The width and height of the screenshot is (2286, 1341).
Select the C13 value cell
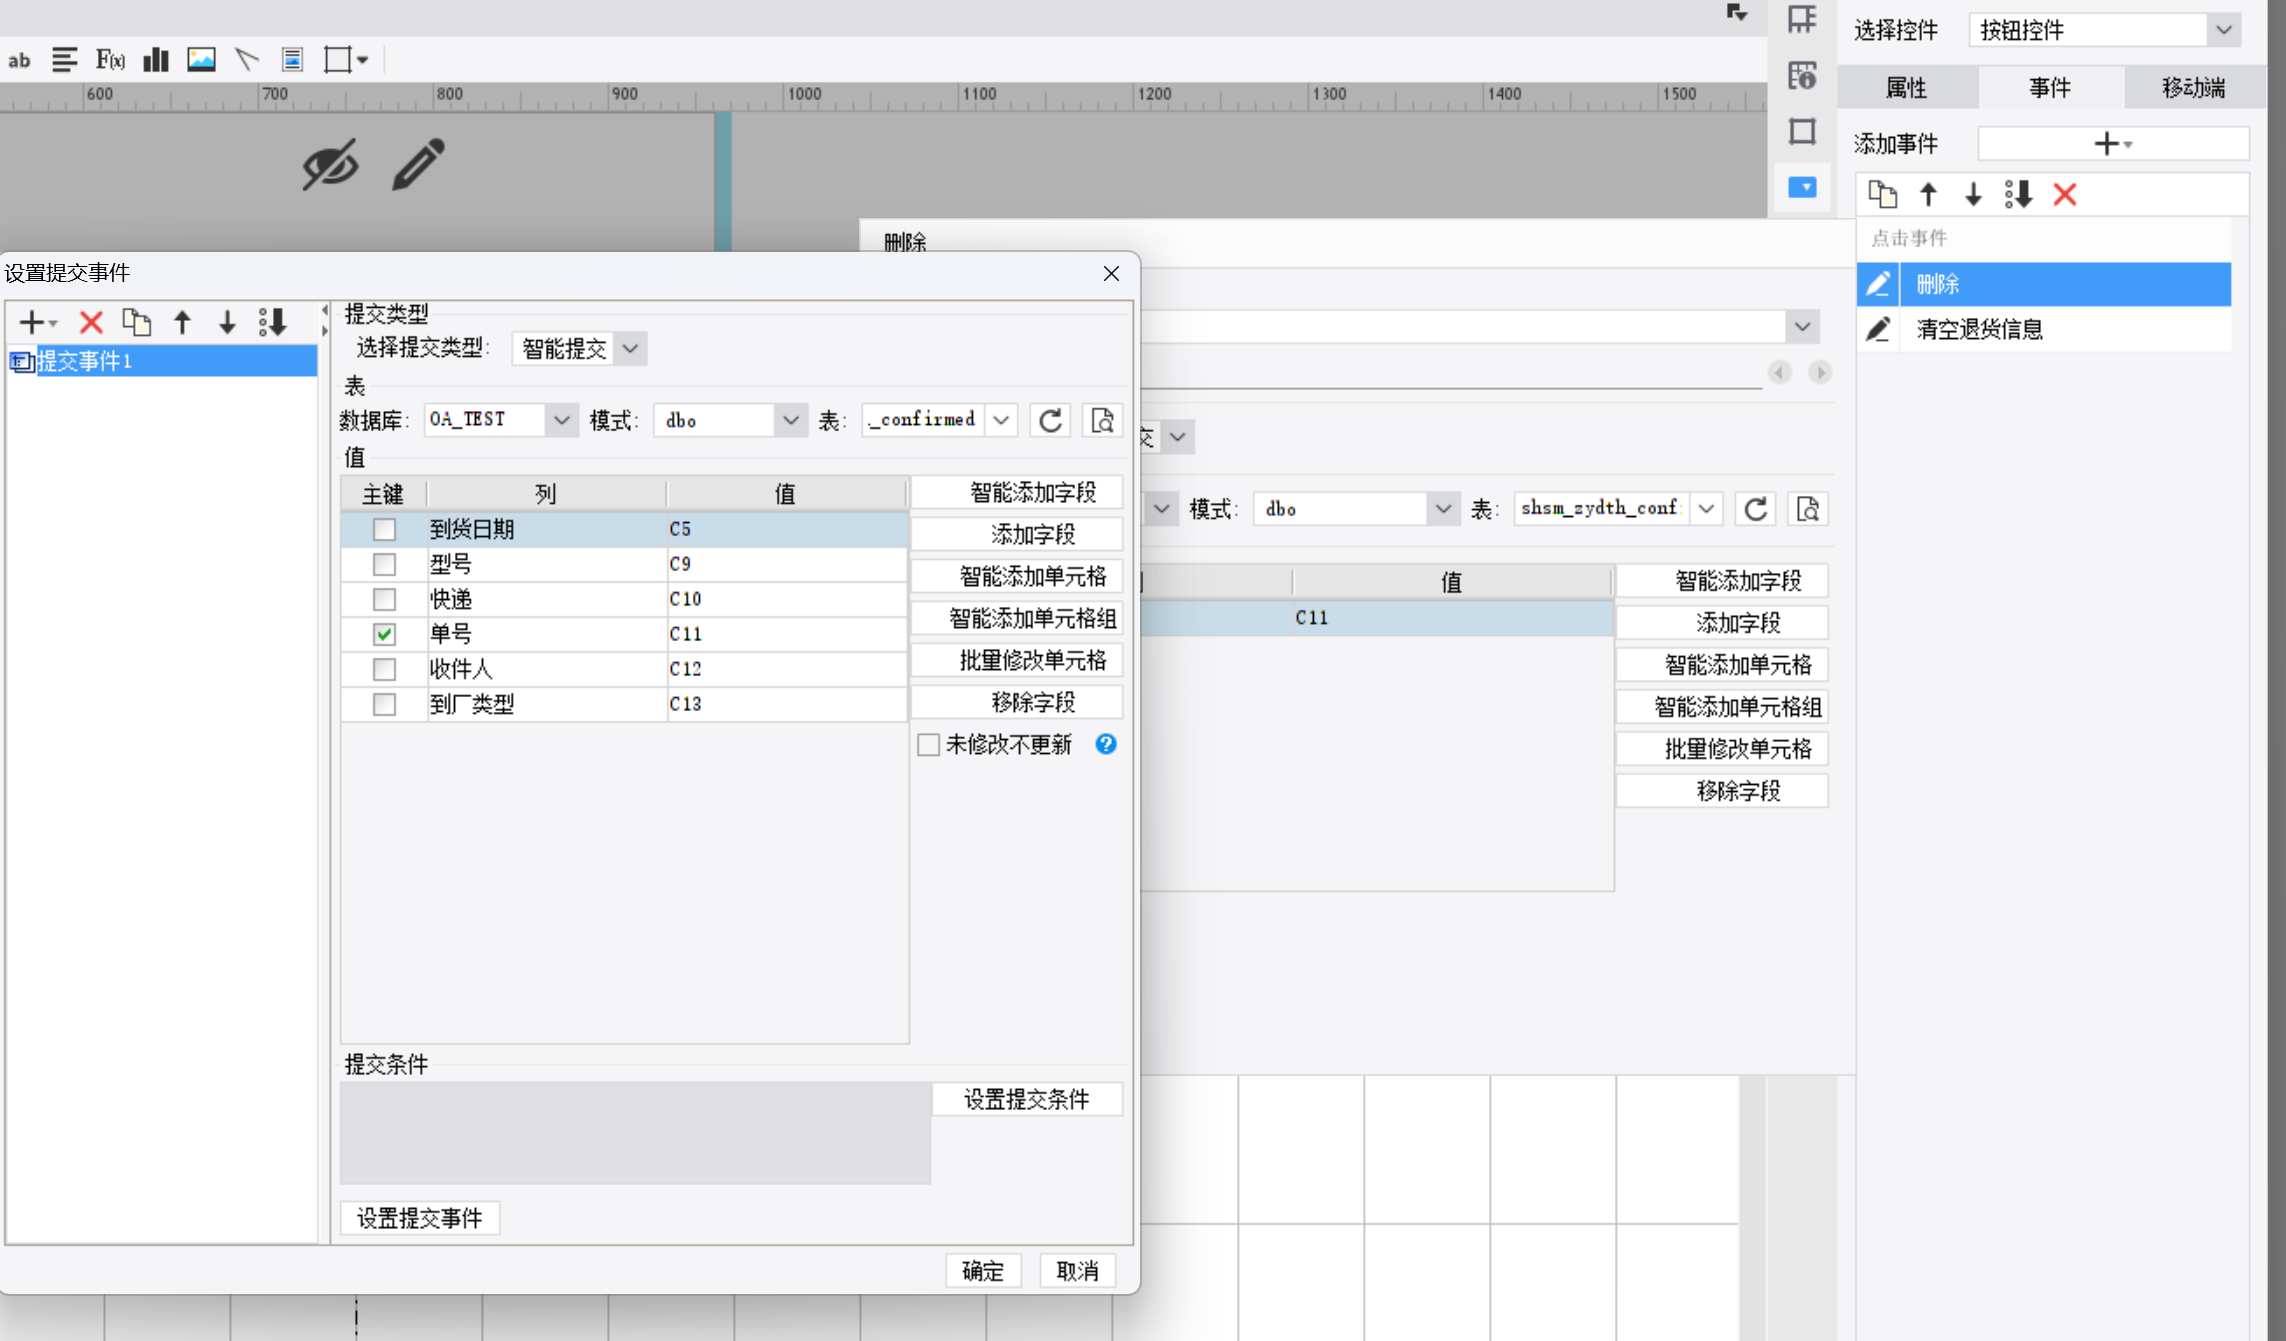click(x=786, y=704)
